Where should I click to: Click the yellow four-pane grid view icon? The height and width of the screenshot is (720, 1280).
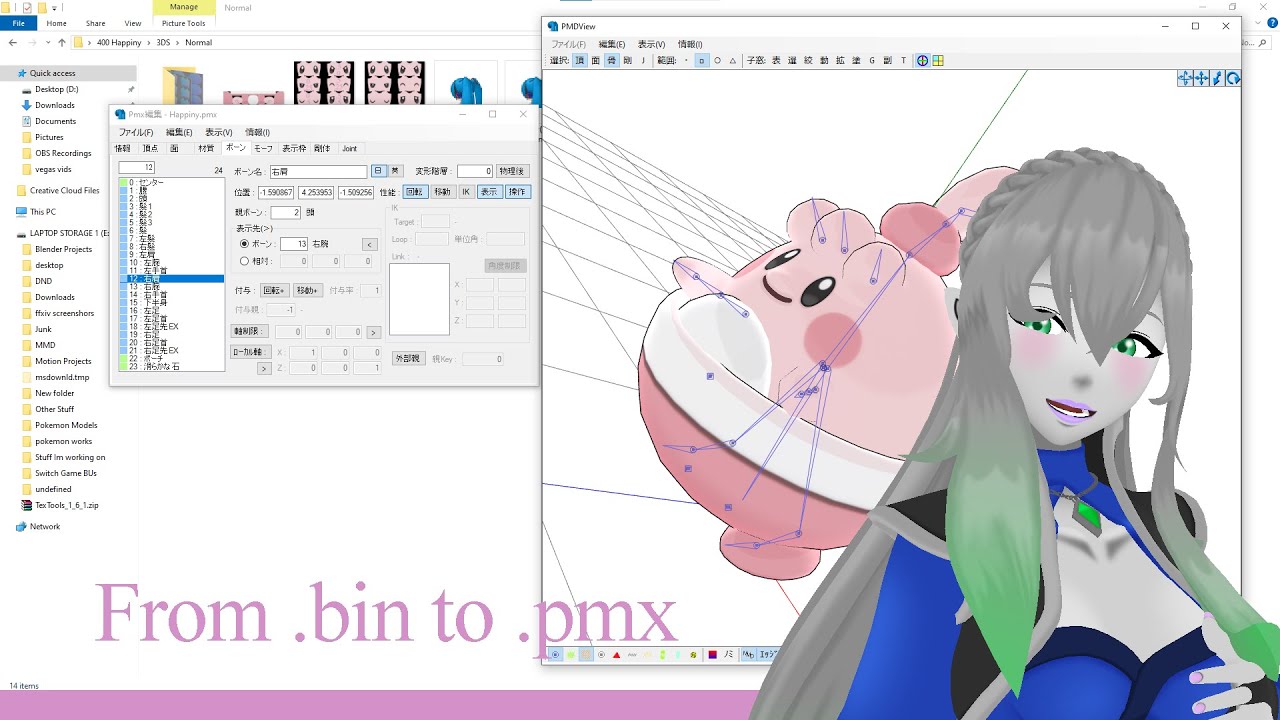click(x=938, y=60)
